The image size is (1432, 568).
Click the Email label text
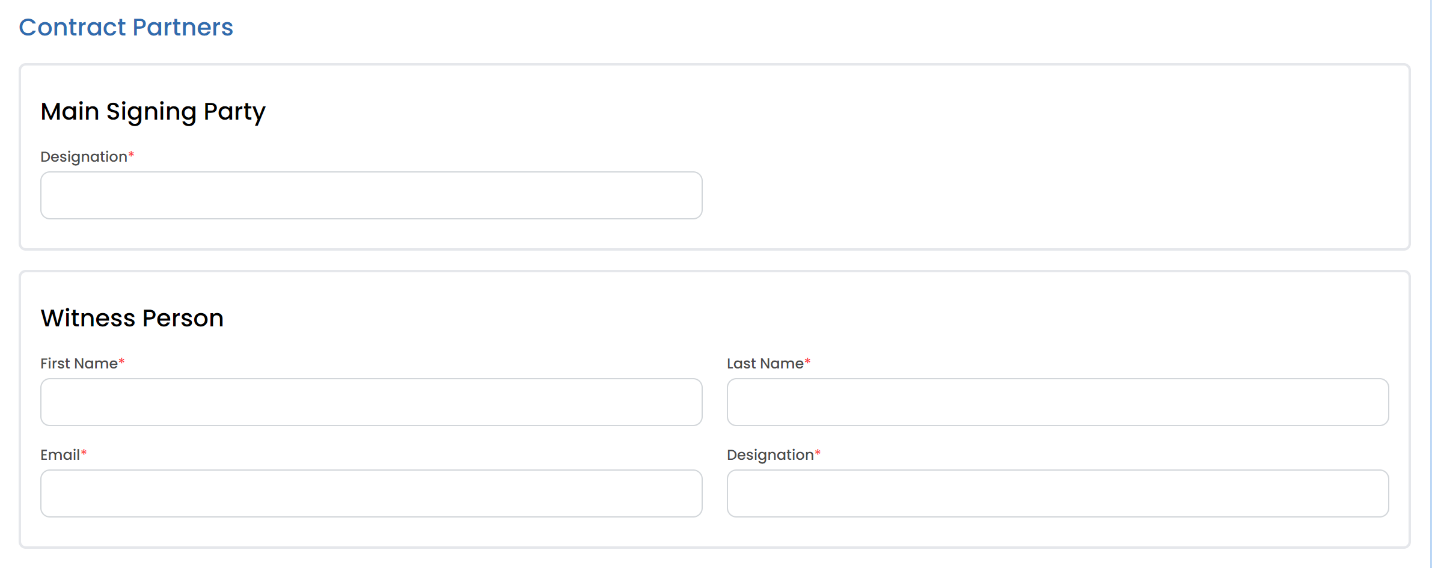[60, 455]
